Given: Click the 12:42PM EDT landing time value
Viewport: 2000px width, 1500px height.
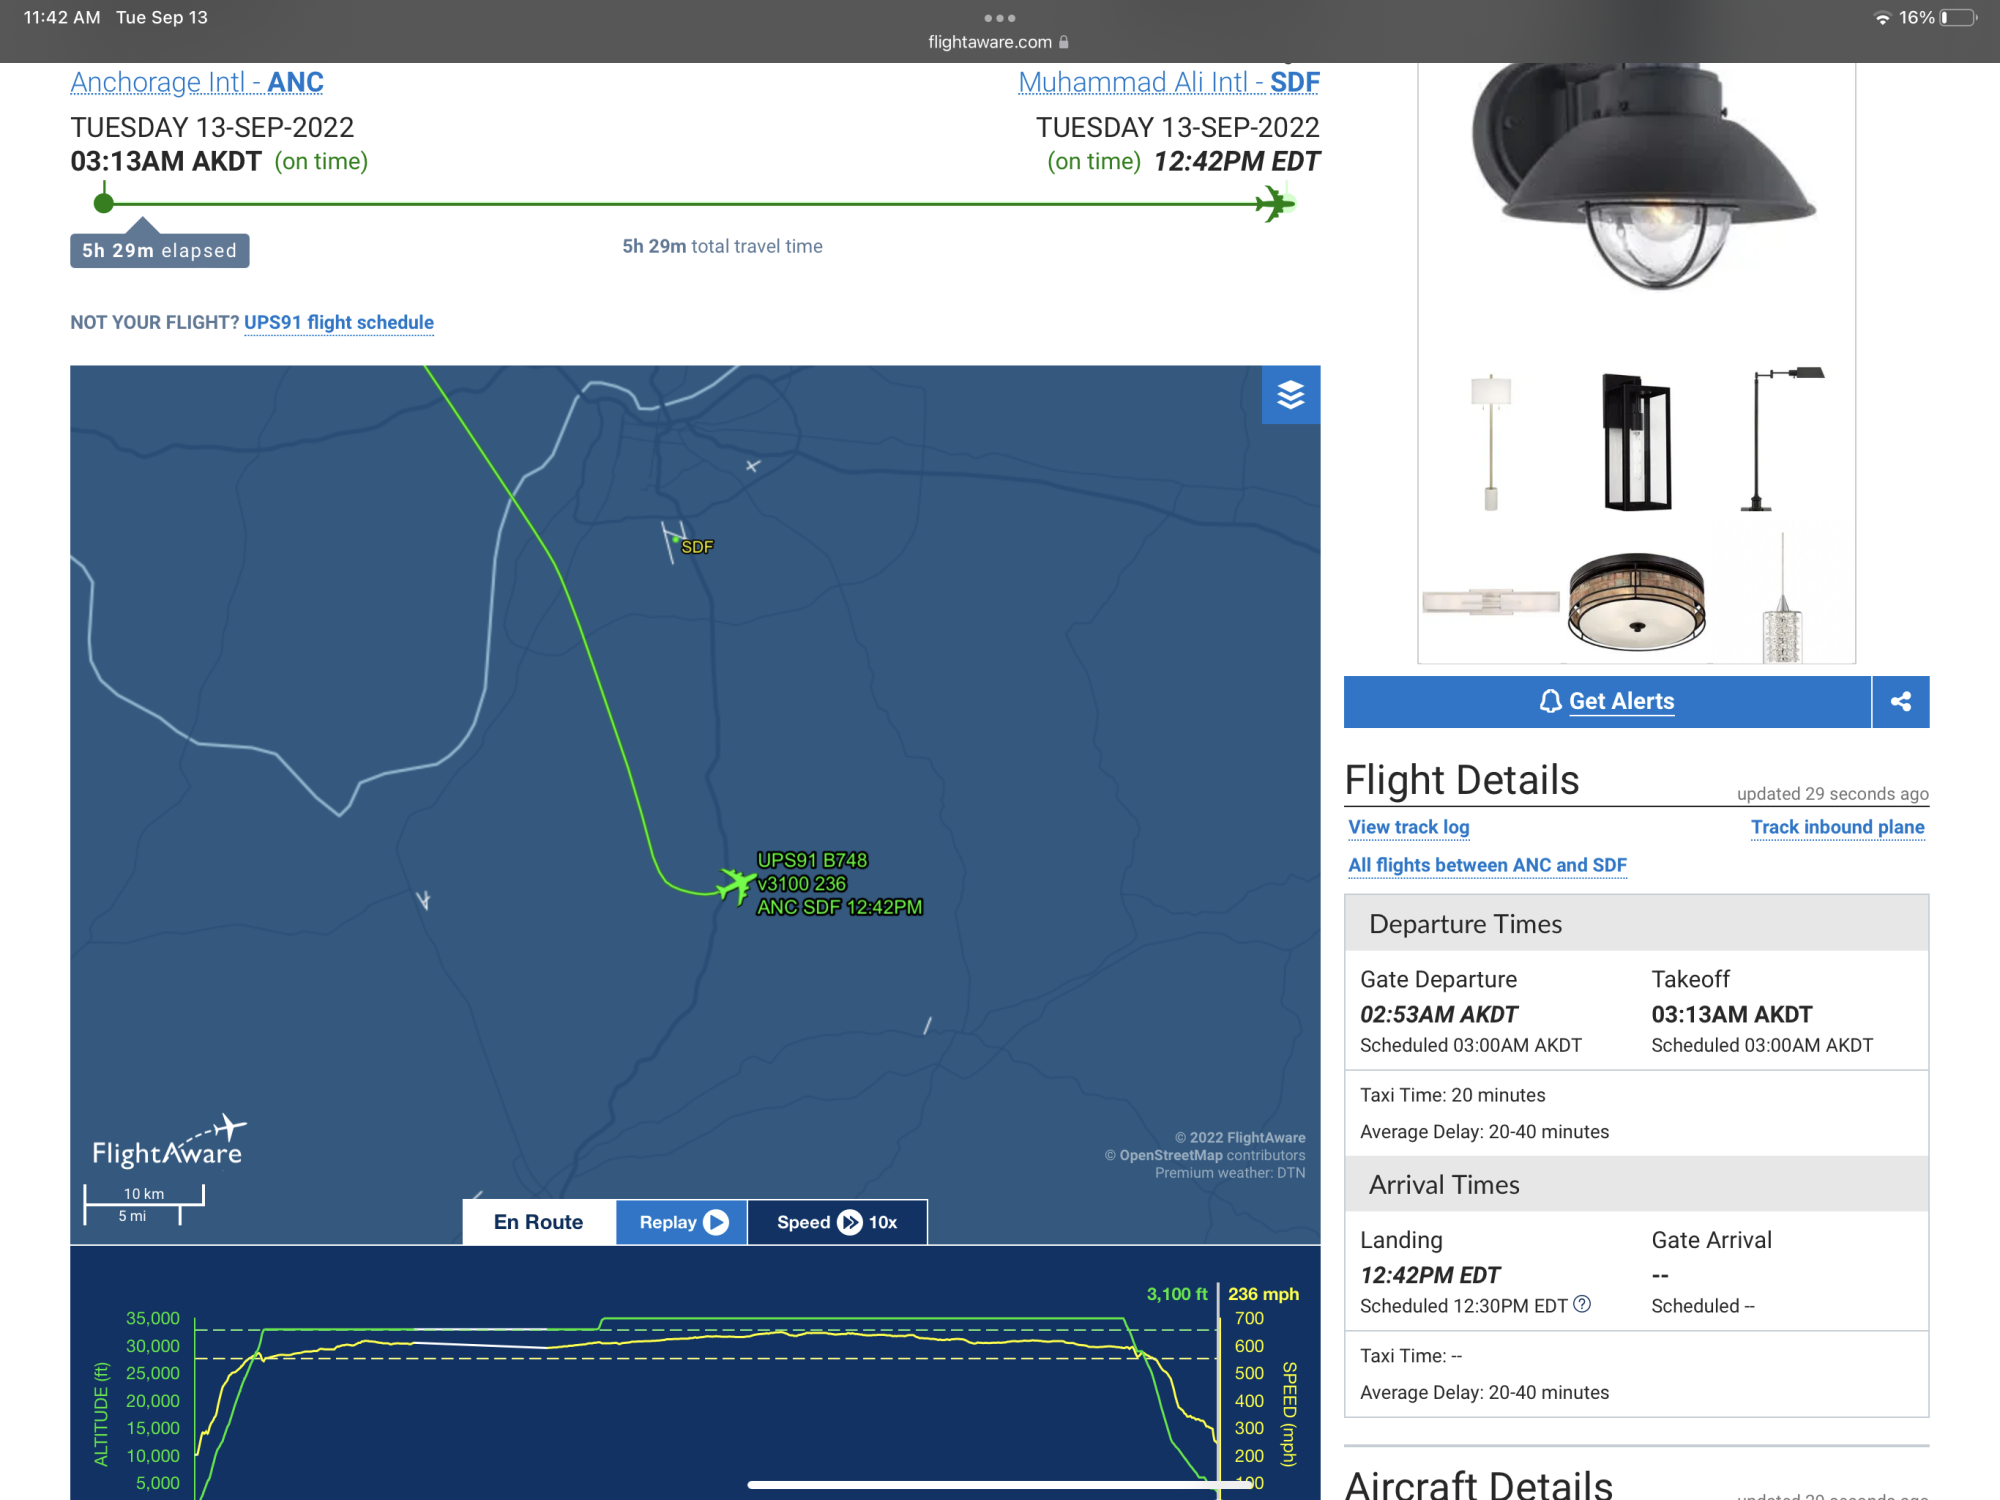Looking at the screenshot, I should [1430, 1276].
